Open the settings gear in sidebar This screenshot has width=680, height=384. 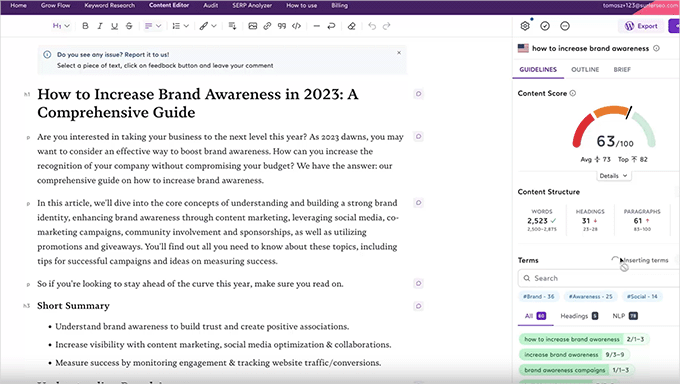pos(525,26)
